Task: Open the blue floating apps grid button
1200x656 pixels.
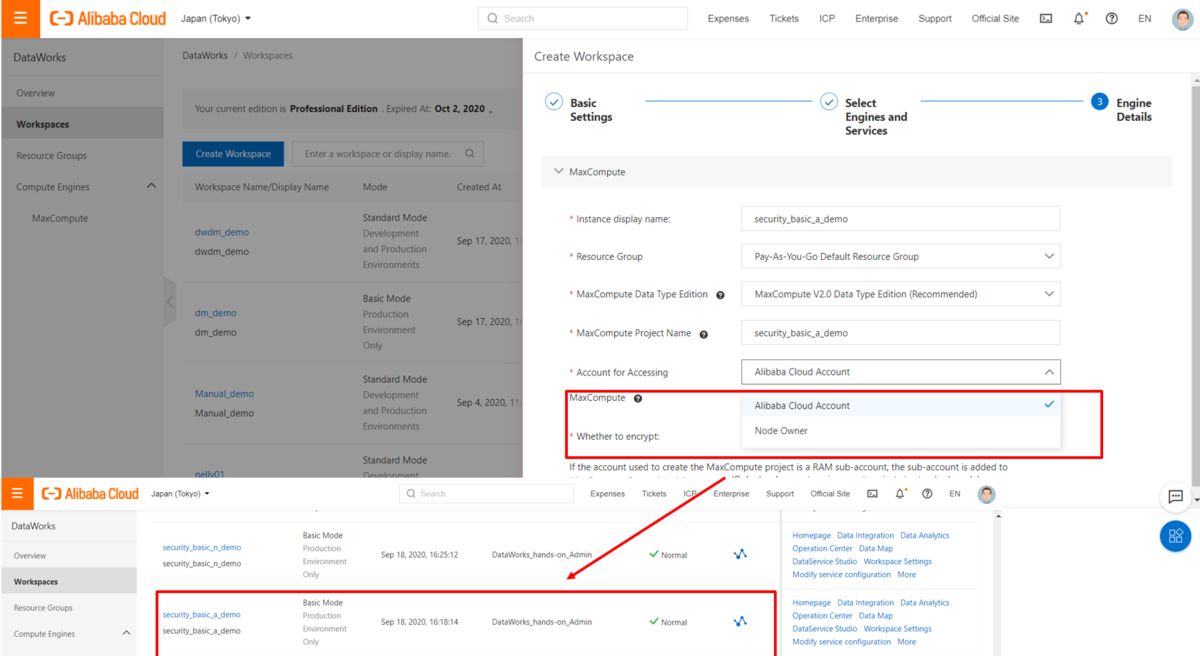Action: (1176, 536)
